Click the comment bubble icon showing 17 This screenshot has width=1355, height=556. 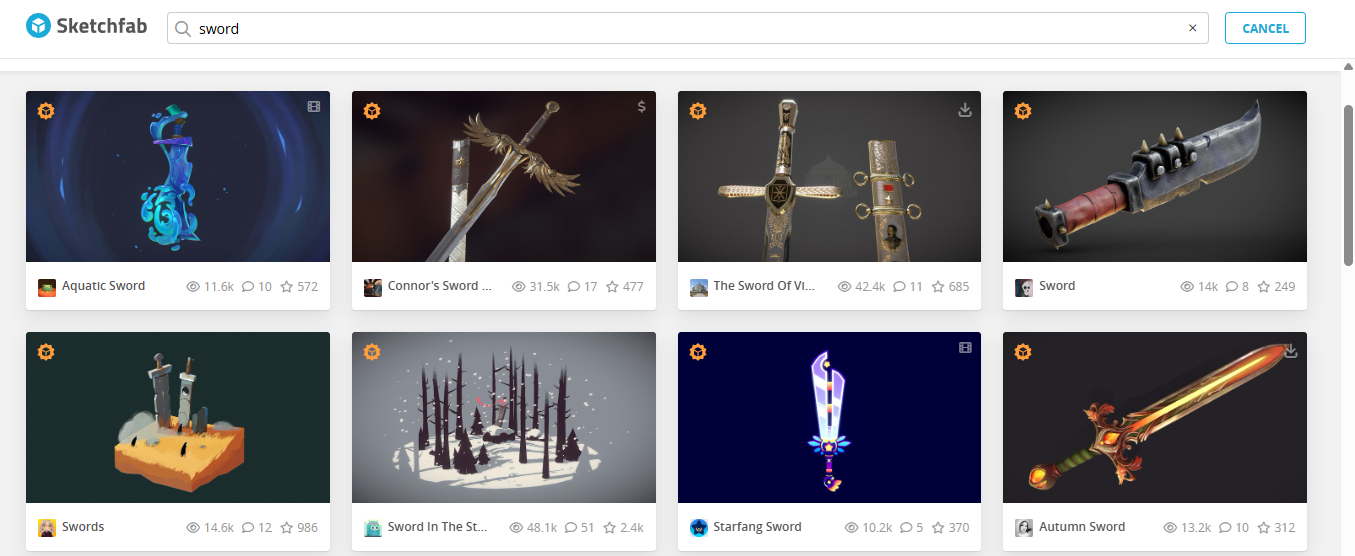tap(574, 287)
